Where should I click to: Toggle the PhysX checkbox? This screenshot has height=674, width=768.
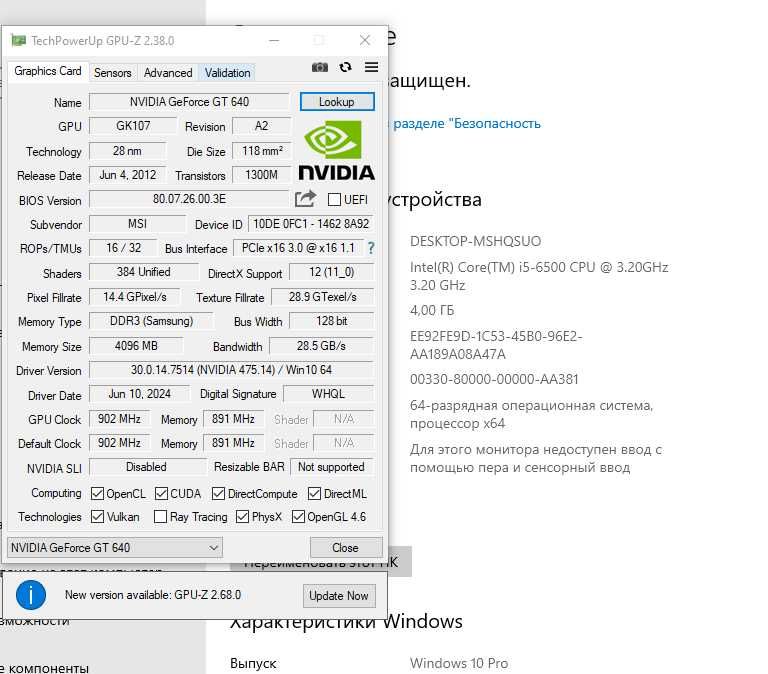(x=242, y=517)
